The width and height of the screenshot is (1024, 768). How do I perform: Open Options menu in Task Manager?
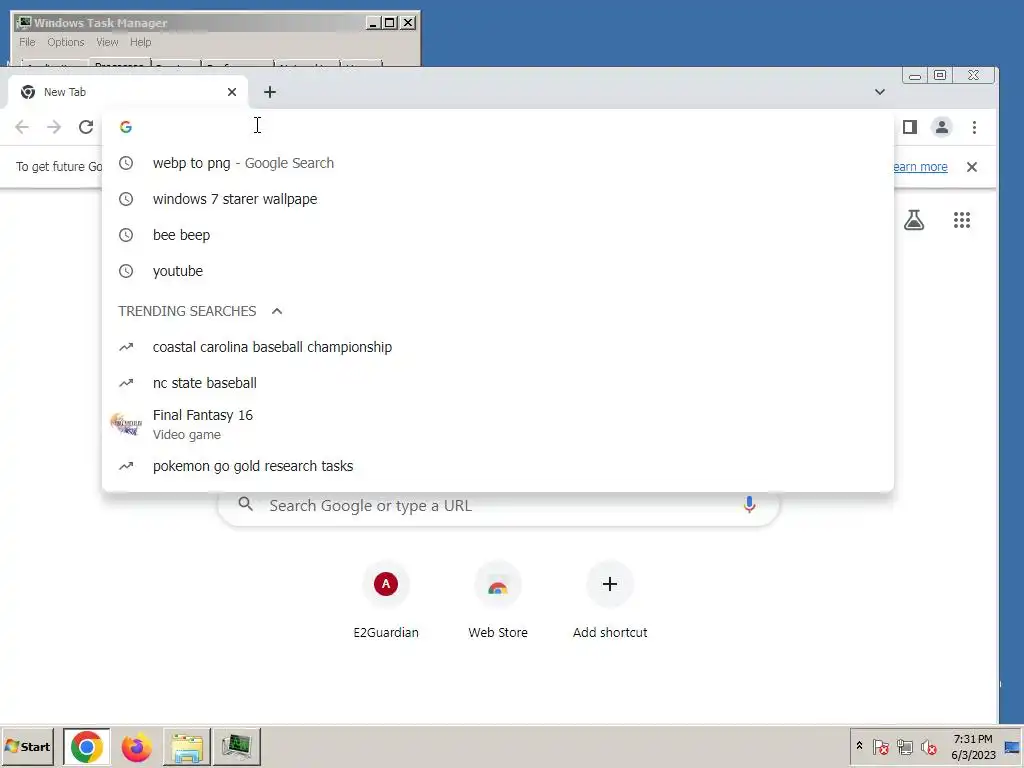tap(65, 42)
